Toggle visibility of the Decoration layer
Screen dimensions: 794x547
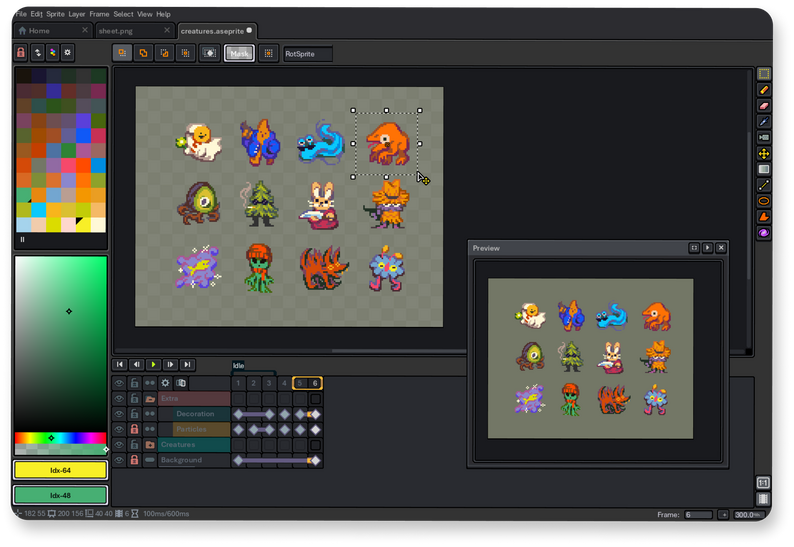tap(119, 414)
